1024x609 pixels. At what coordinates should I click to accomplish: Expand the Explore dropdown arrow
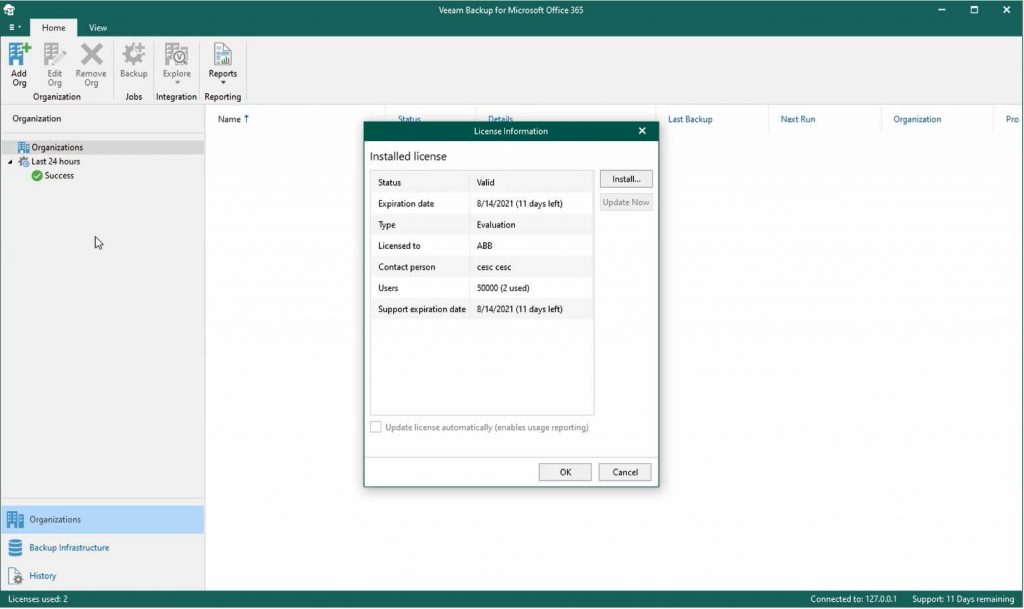(x=176, y=83)
